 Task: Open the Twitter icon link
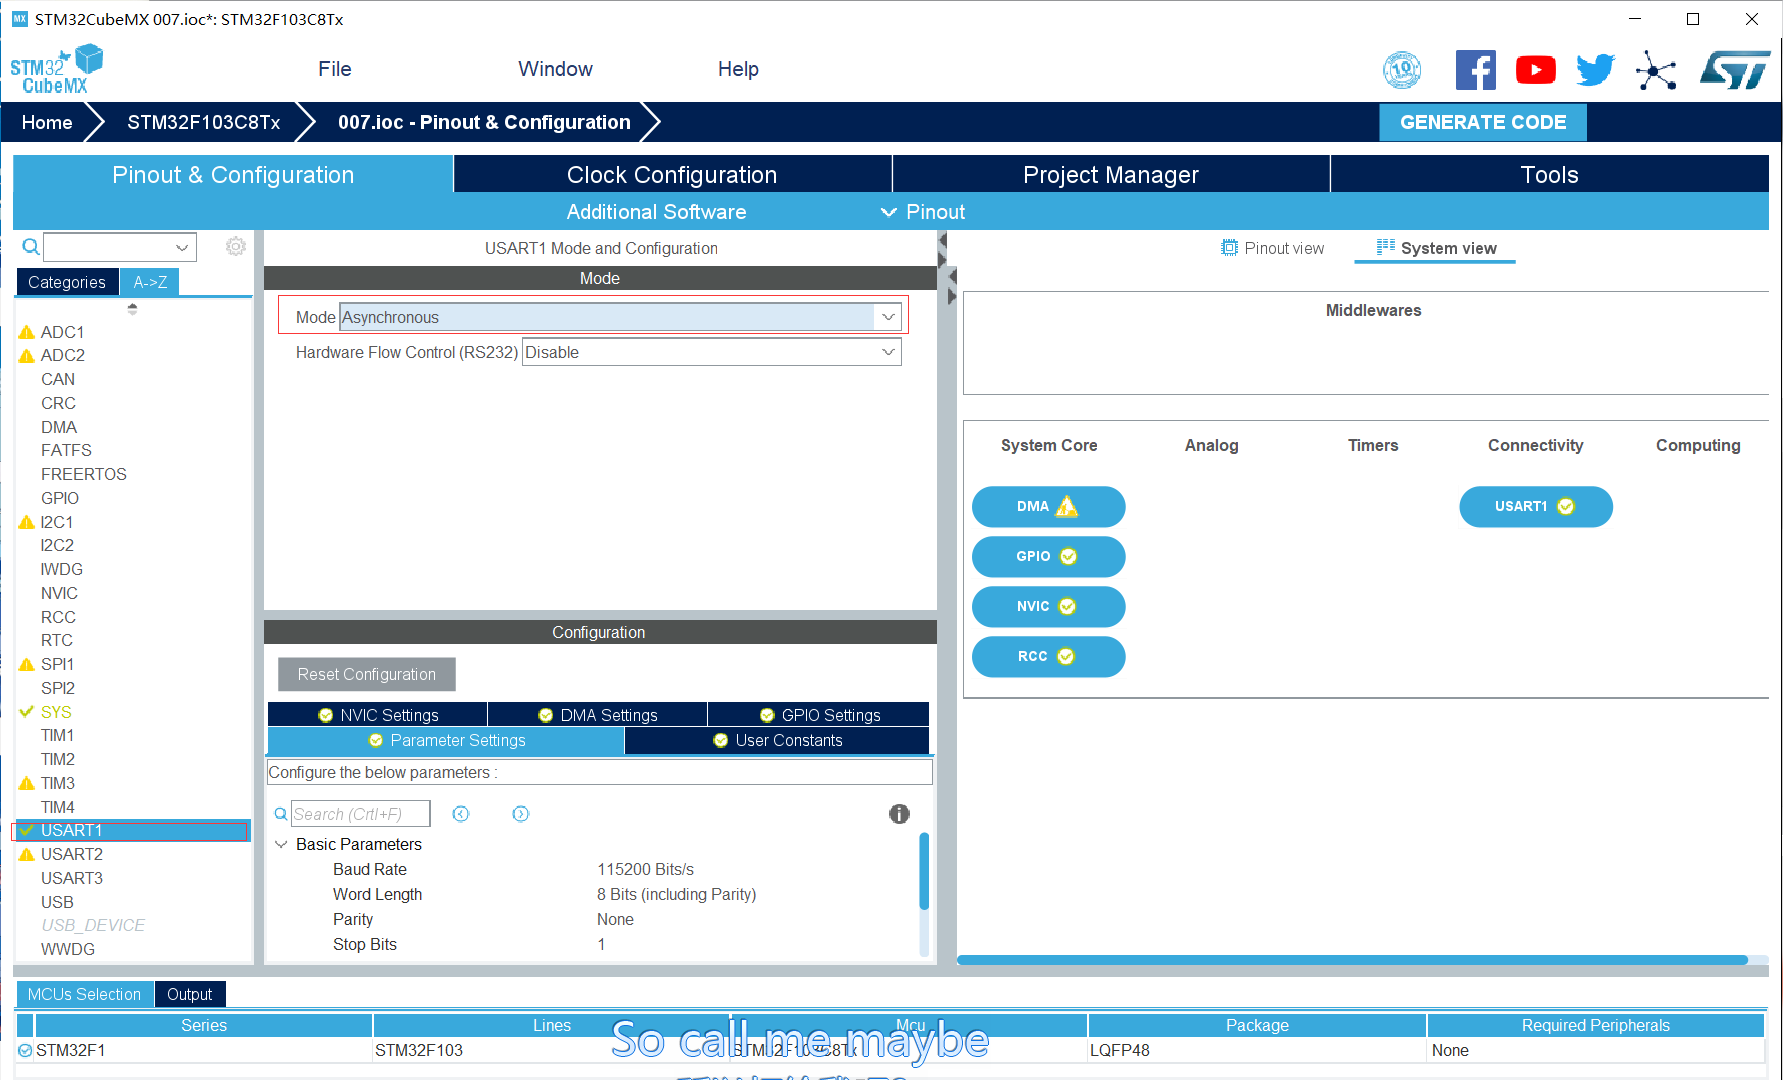click(1595, 70)
